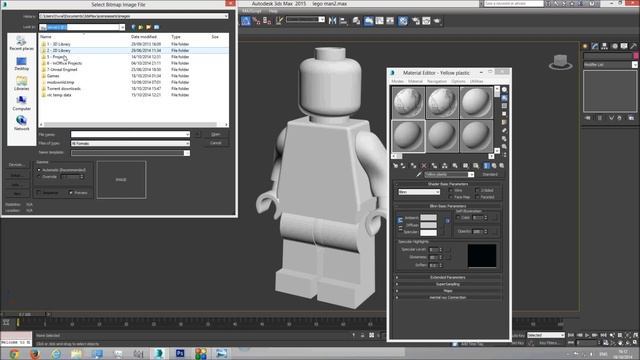Viewport: 640px width, 360px height.
Task: Select the first material sample slot
Action: tap(408, 102)
